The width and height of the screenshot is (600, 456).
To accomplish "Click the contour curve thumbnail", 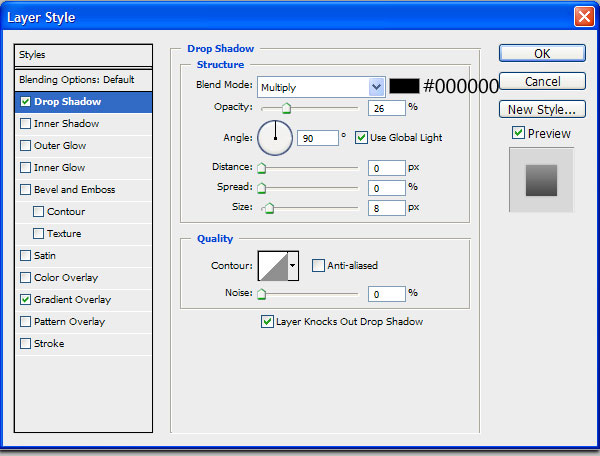I will coord(273,265).
